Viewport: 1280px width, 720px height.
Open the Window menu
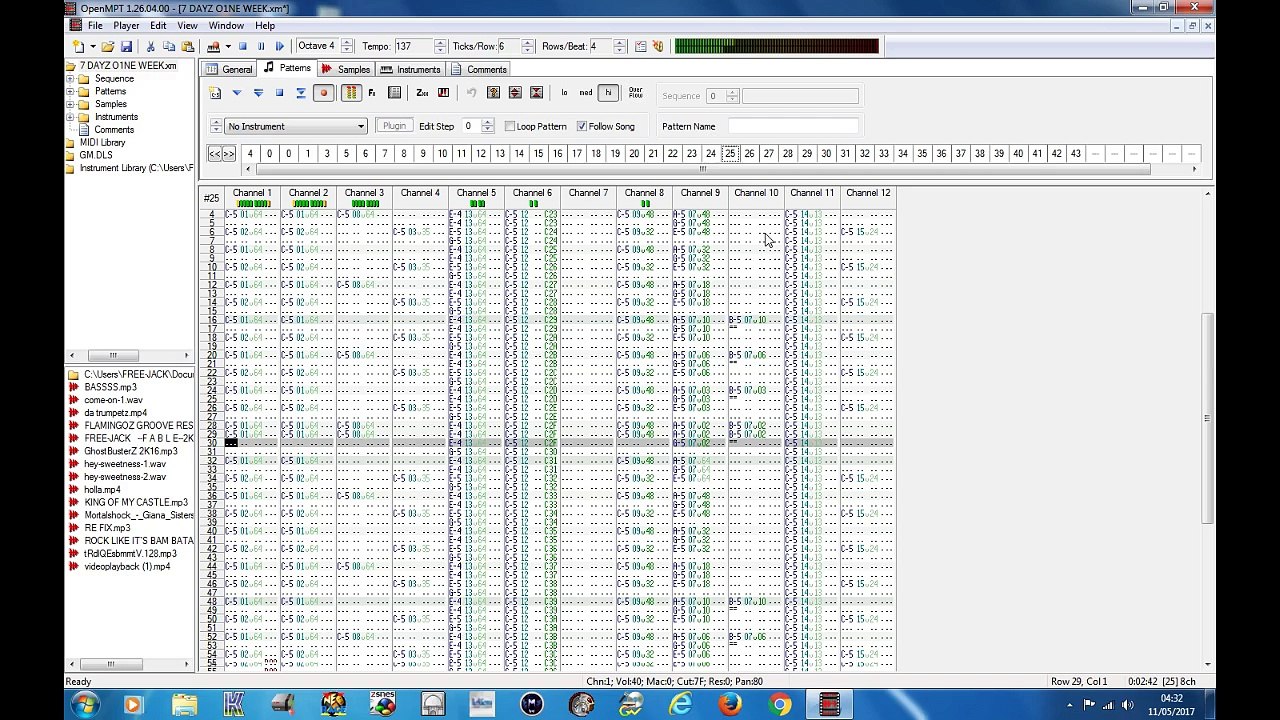click(x=226, y=25)
